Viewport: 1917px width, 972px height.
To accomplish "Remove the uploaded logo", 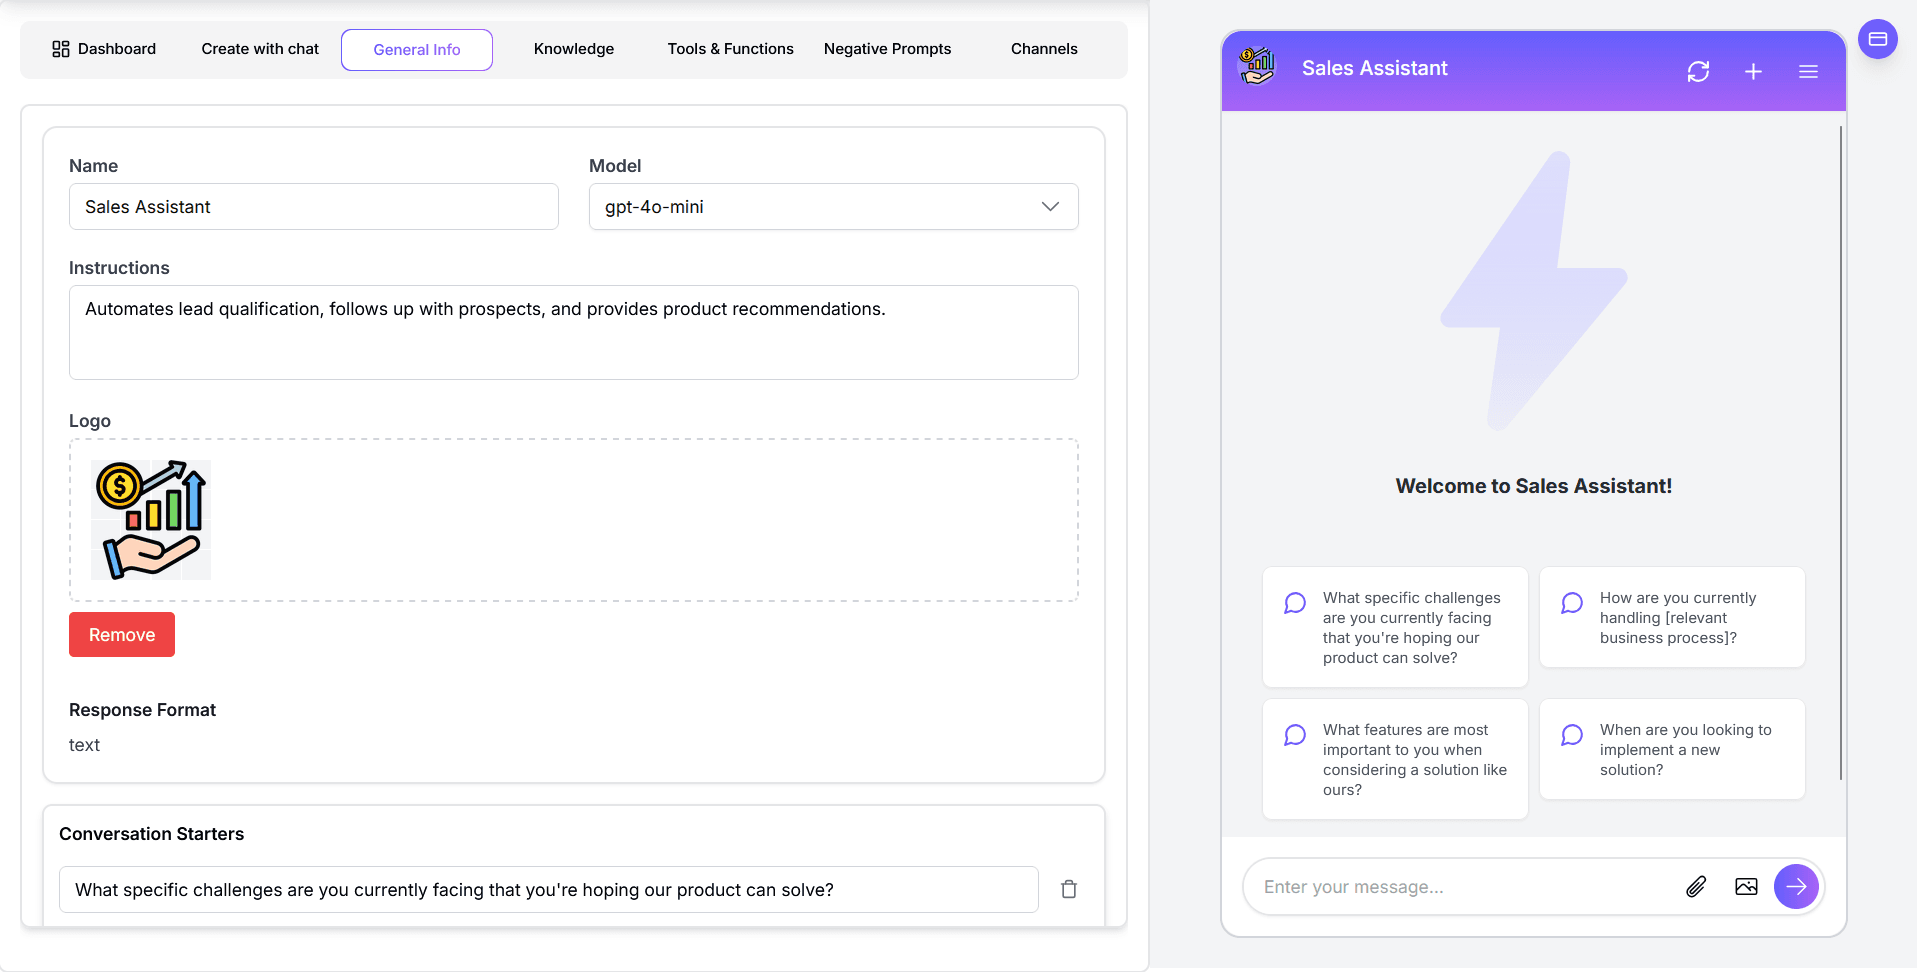I will click(x=122, y=635).
